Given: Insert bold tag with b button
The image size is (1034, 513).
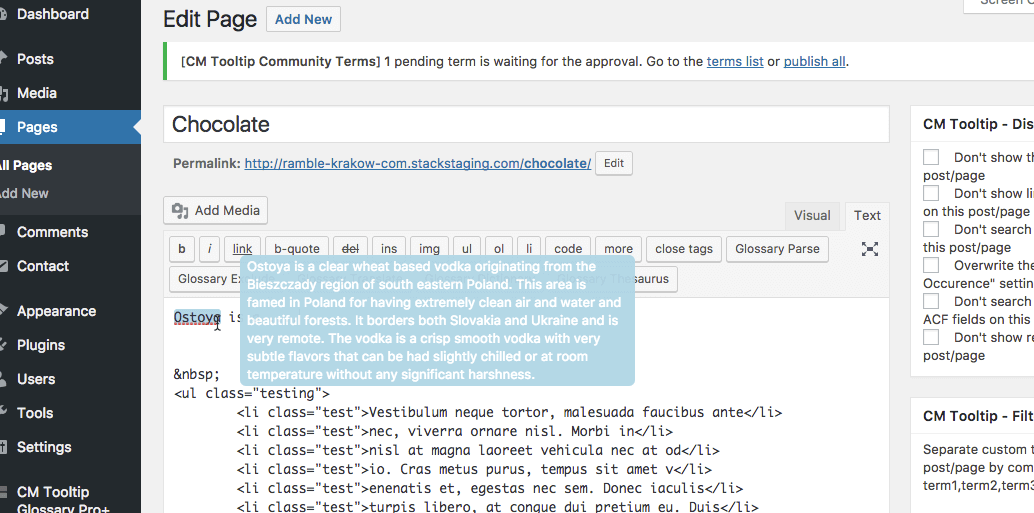Looking at the screenshot, I should [181, 249].
